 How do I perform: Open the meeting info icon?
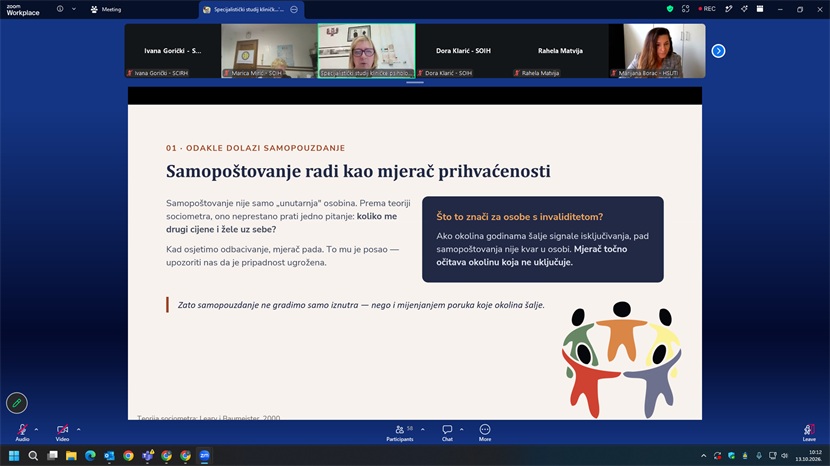[60, 9]
